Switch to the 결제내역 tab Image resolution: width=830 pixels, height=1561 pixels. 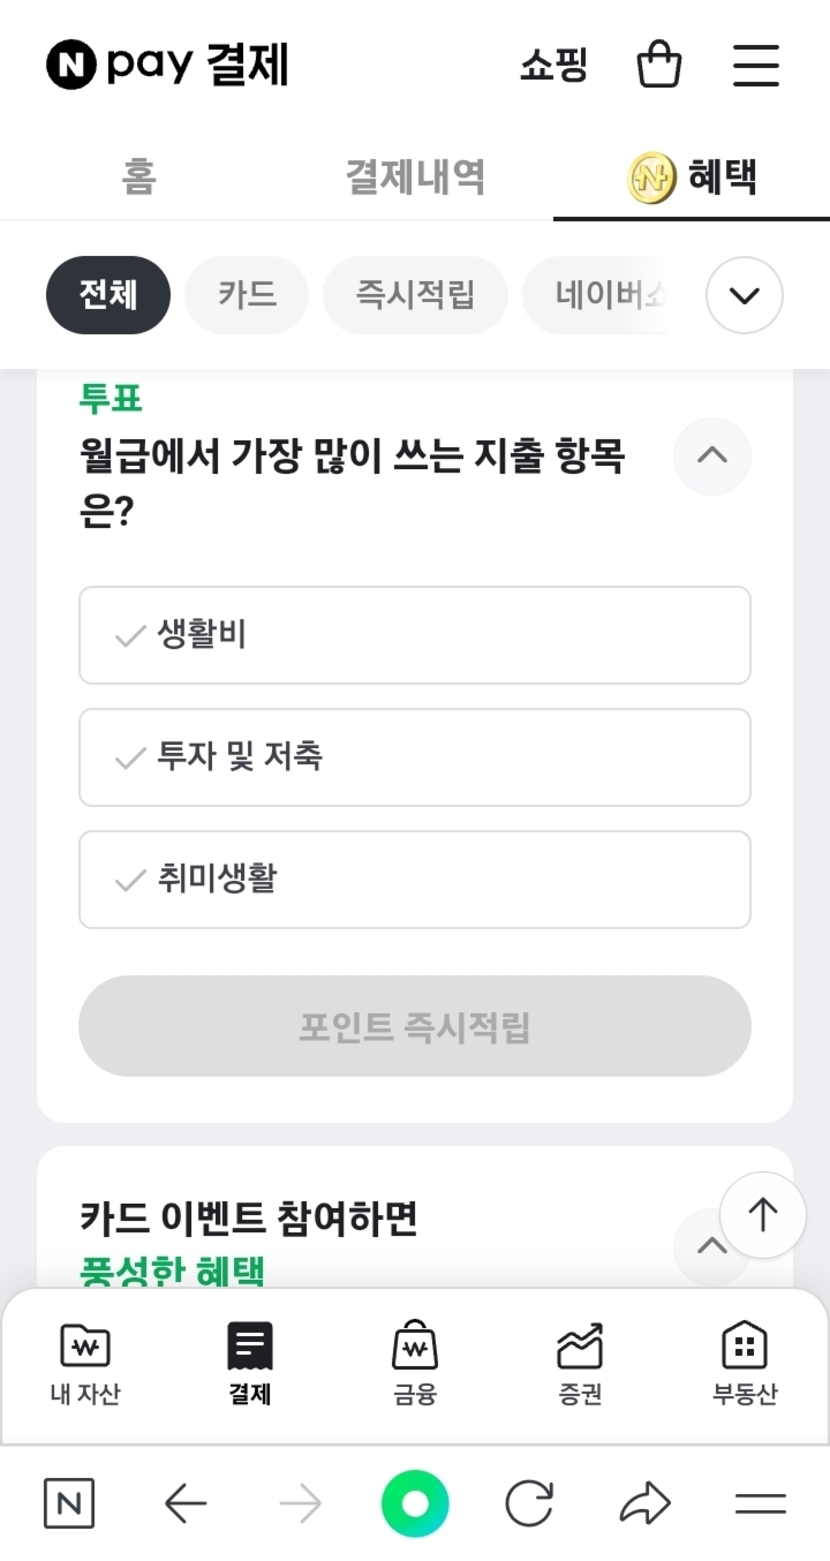pos(415,177)
